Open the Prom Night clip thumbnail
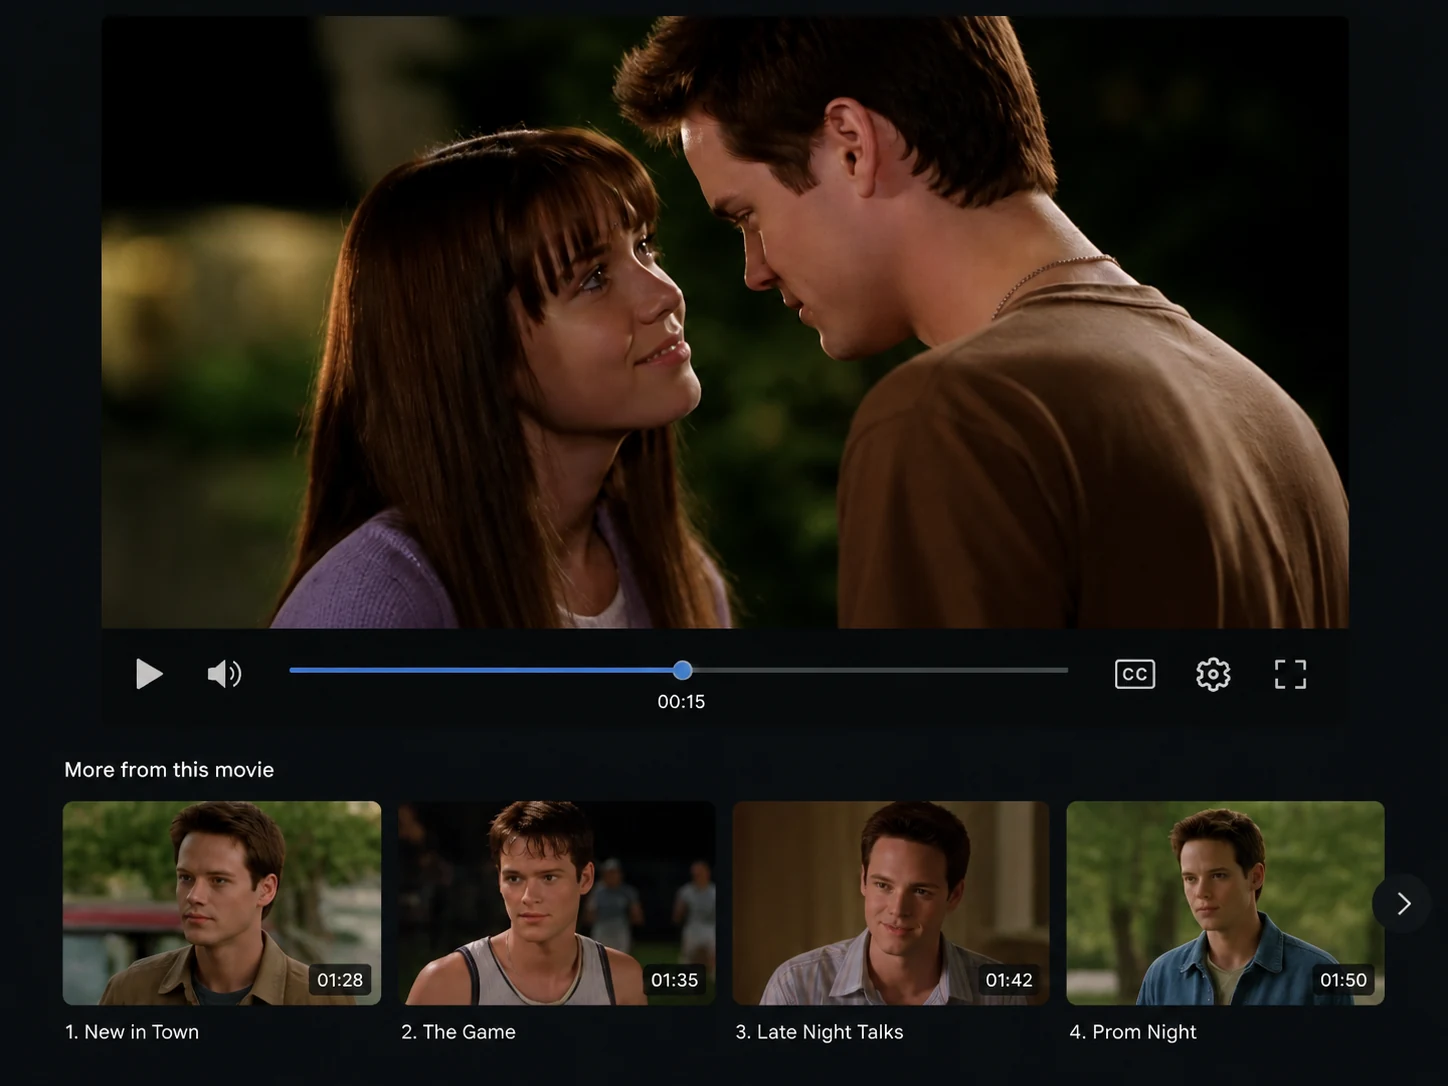The image size is (1448, 1086). [x=1225, y=903]
